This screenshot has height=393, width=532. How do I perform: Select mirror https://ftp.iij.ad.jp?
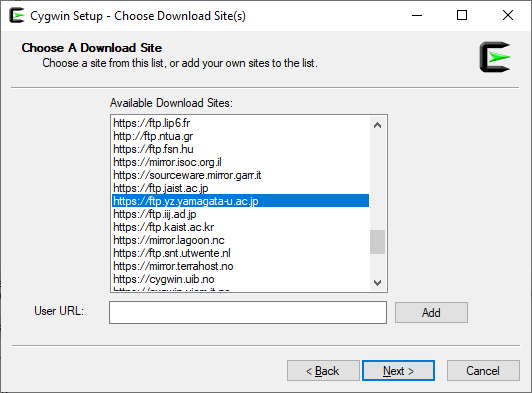click(240, 214)
